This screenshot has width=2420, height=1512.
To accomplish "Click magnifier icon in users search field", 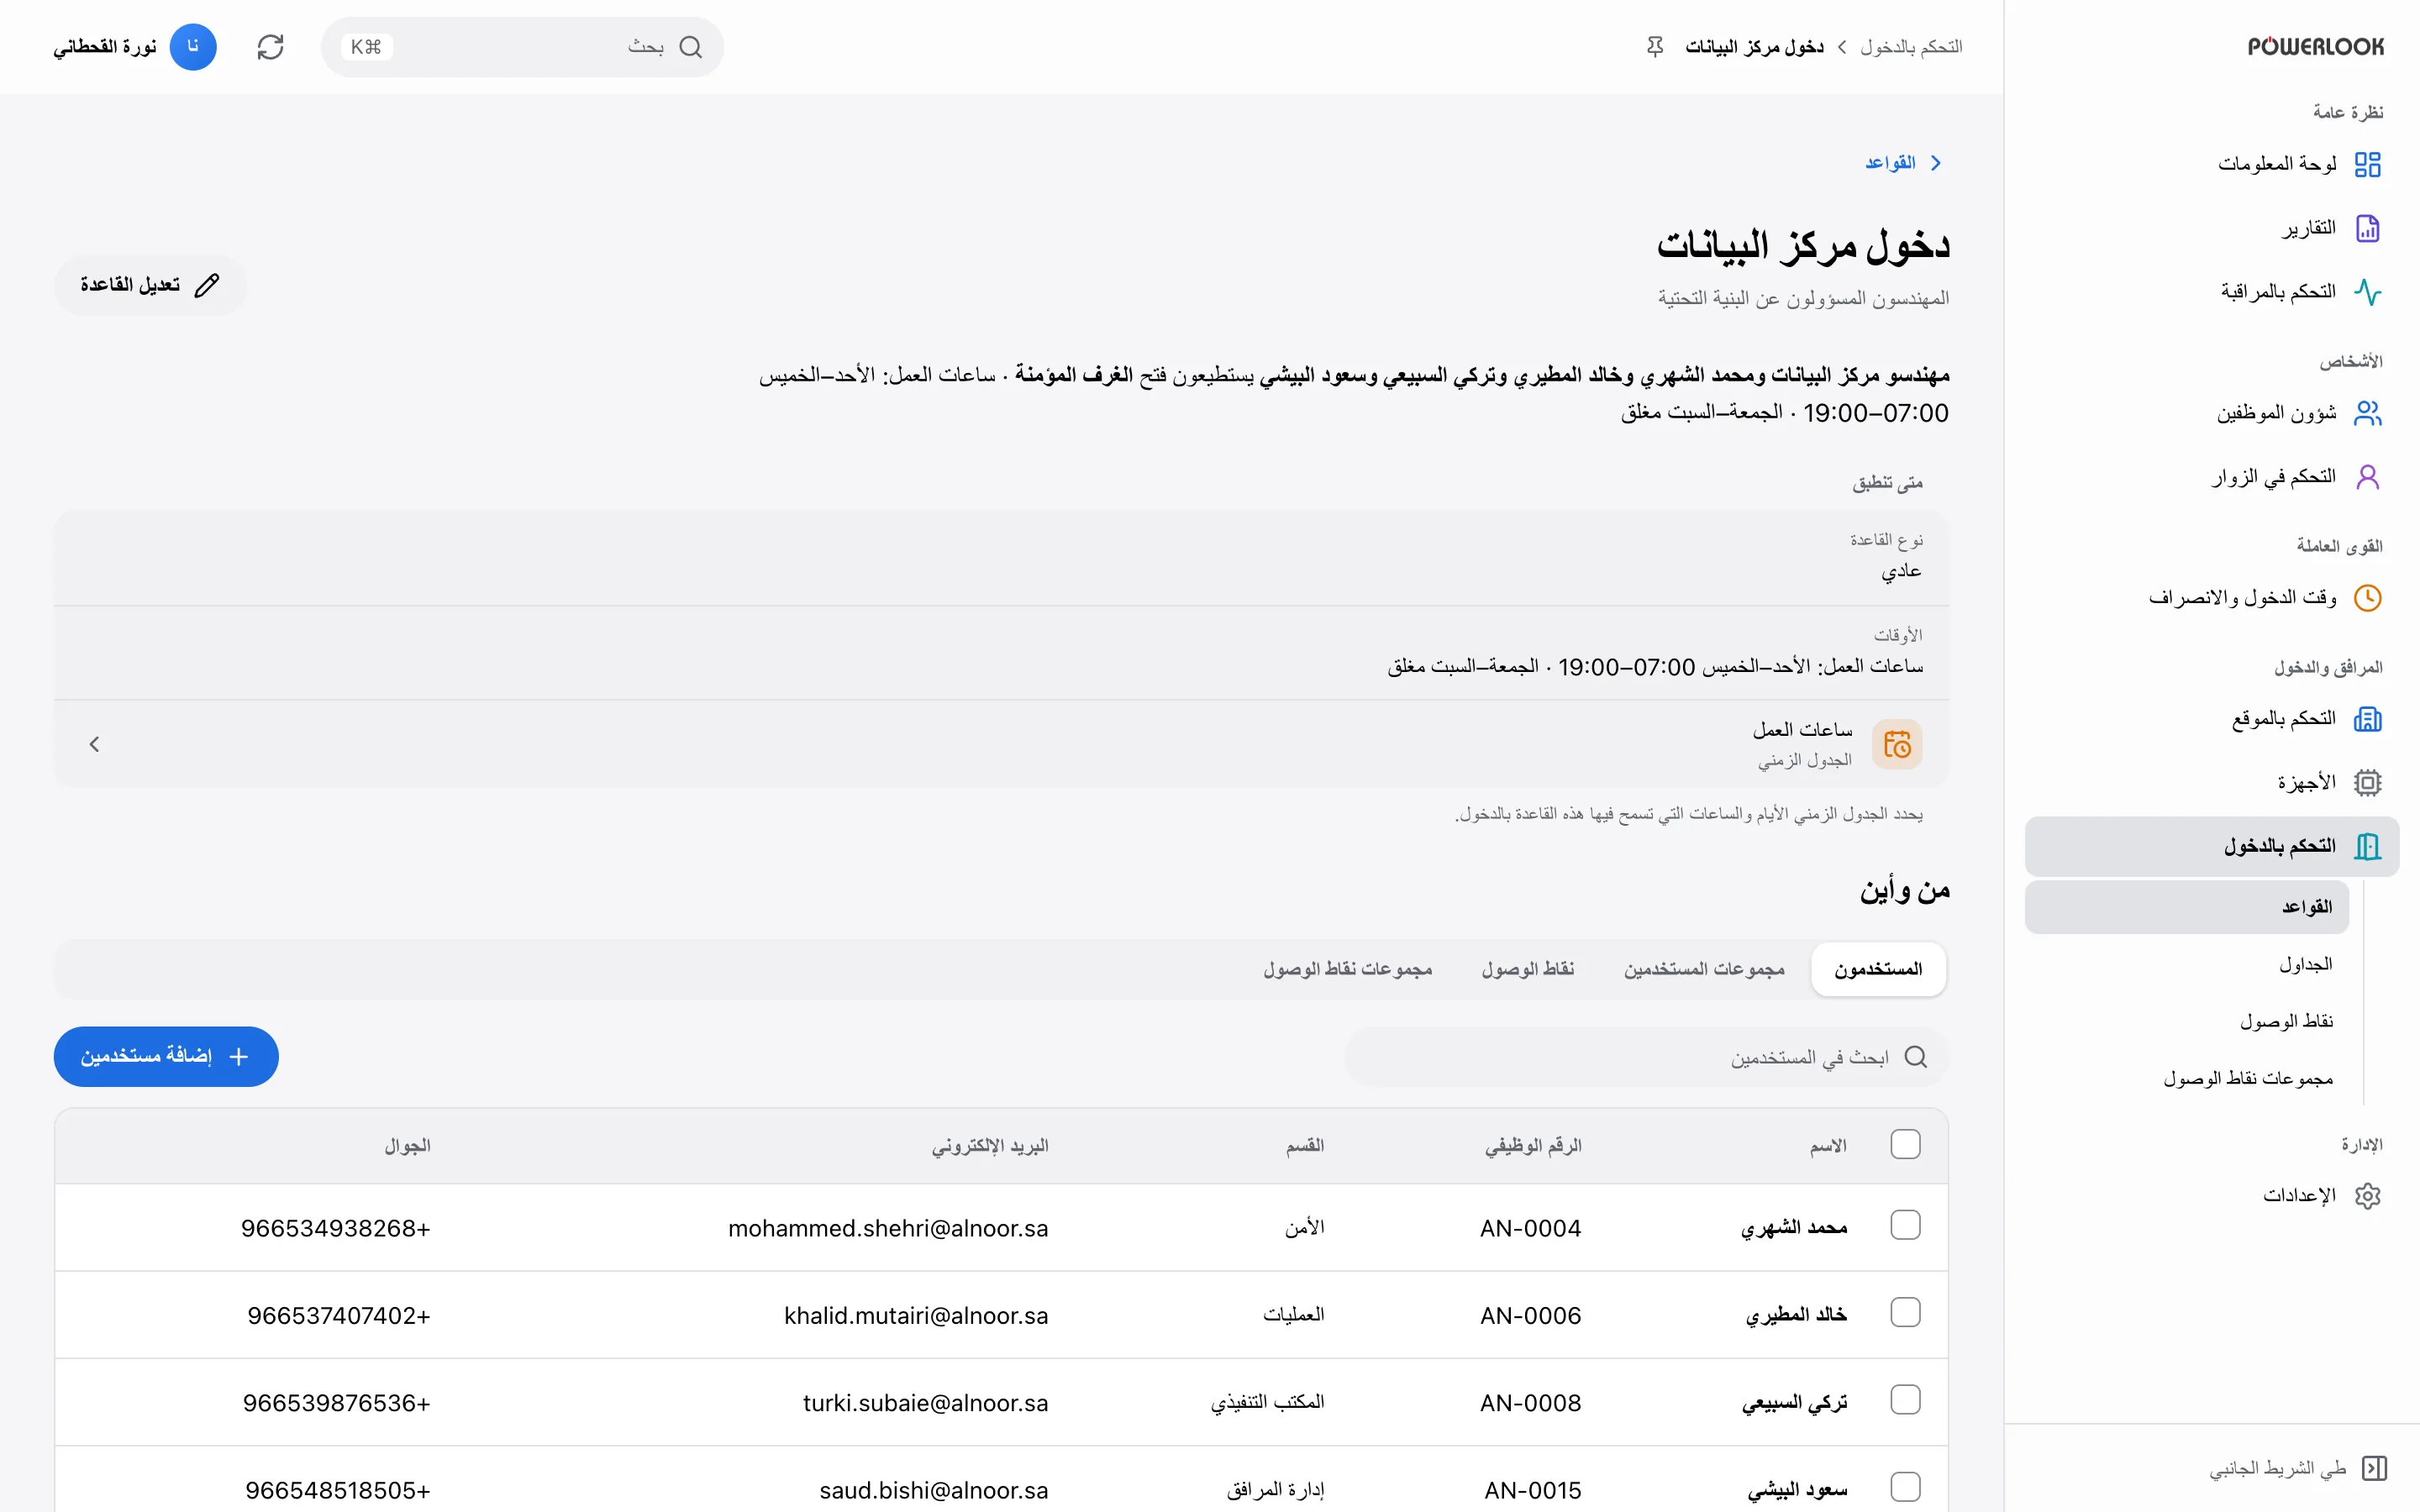I will tap(1915, 1057).
